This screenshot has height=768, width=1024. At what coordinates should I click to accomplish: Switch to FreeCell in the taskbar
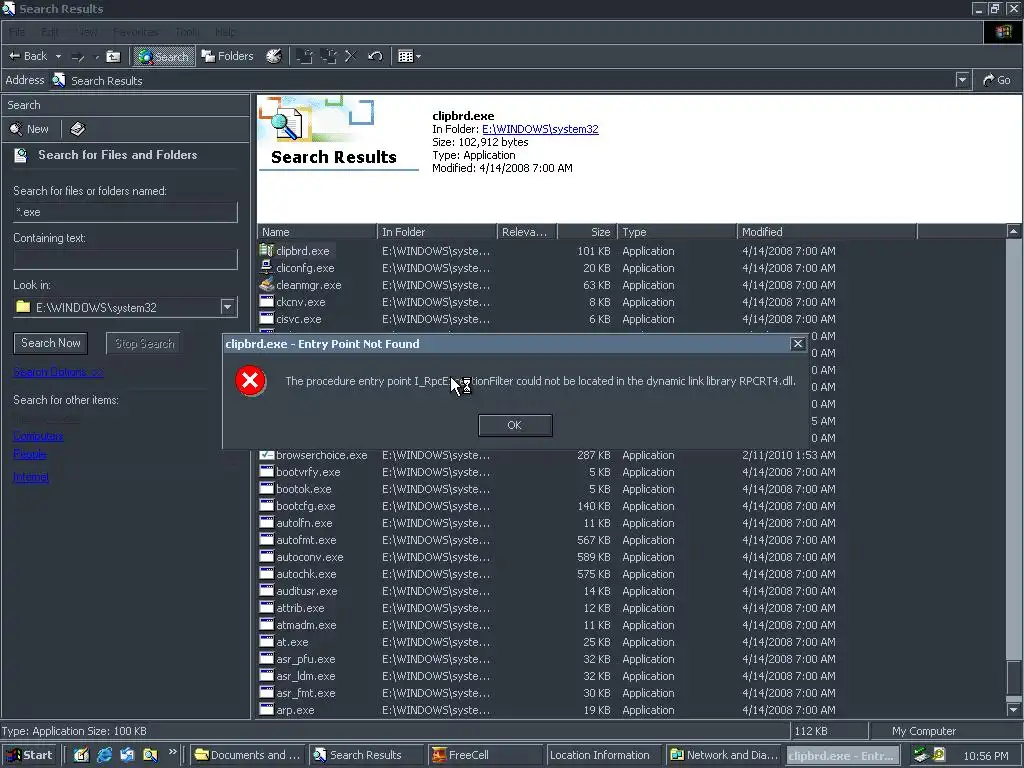tap(486, 755)
